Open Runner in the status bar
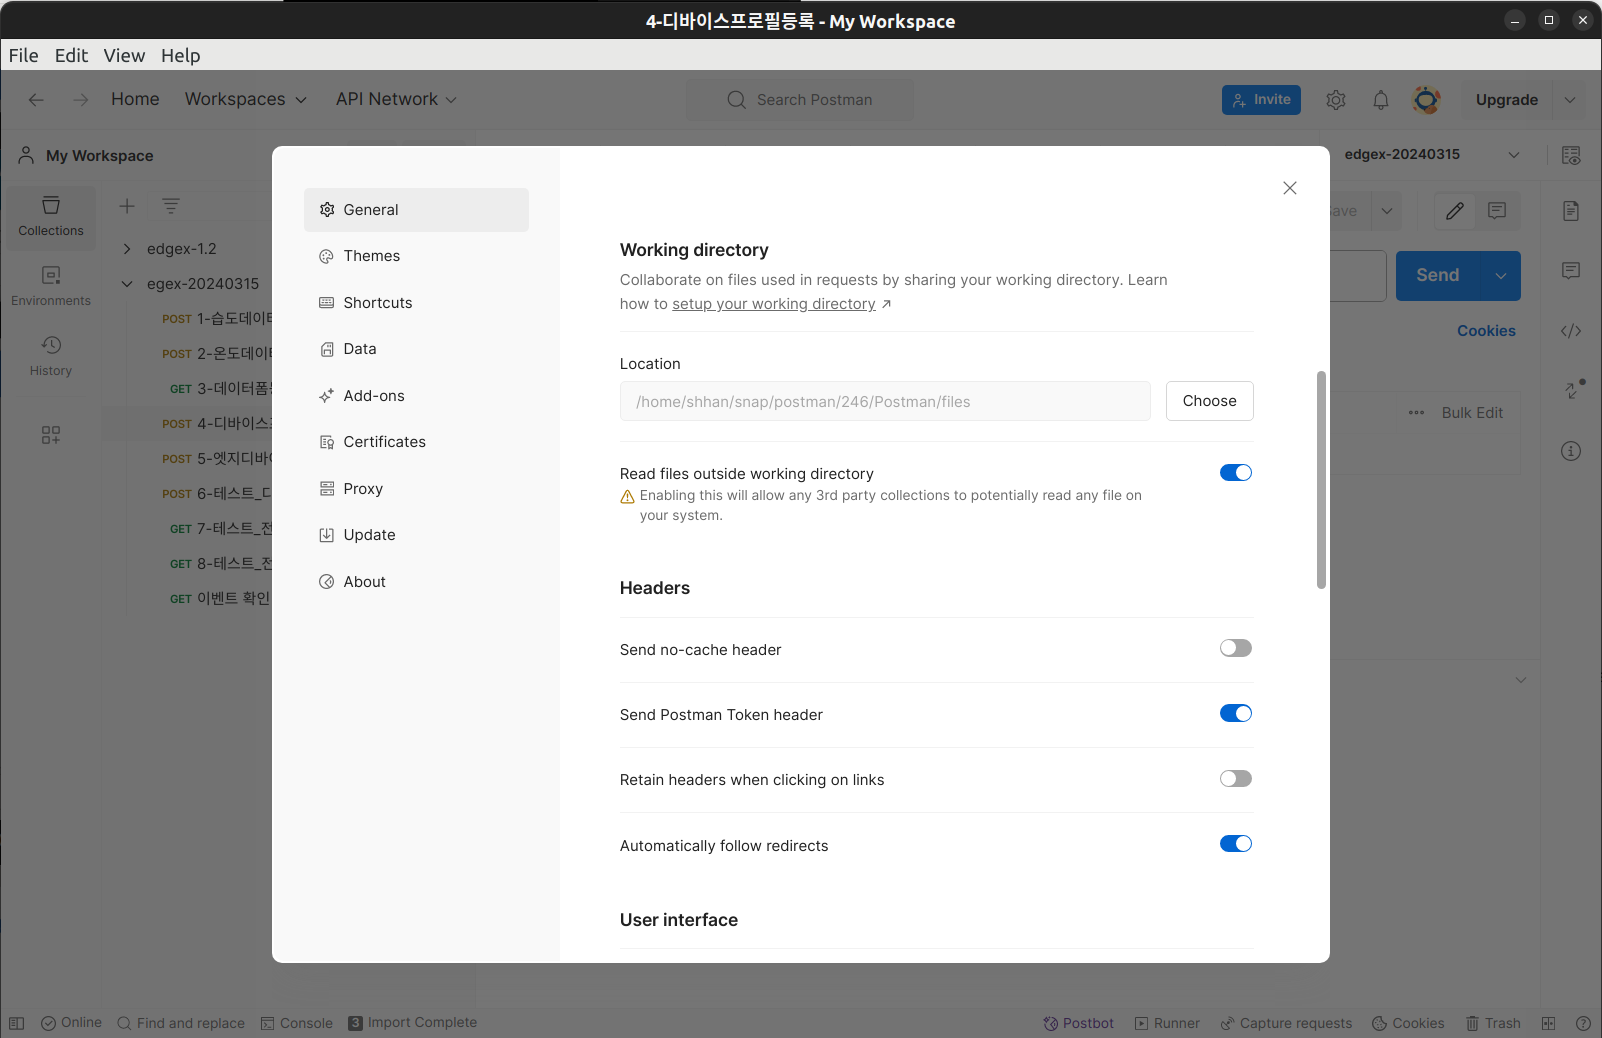The height and width of the screenshot is (1038, 1602). coord(1167,1023)
